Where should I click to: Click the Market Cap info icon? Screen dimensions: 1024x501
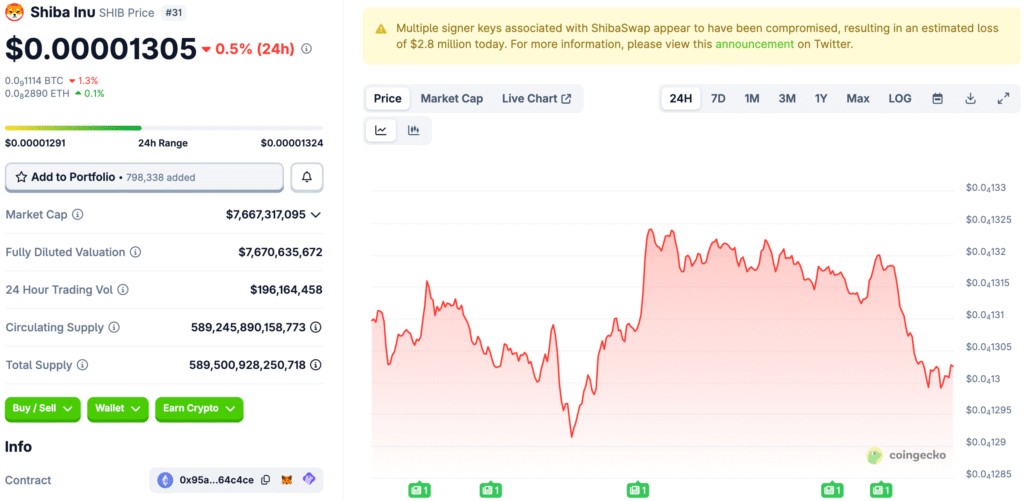pos(78,215)
